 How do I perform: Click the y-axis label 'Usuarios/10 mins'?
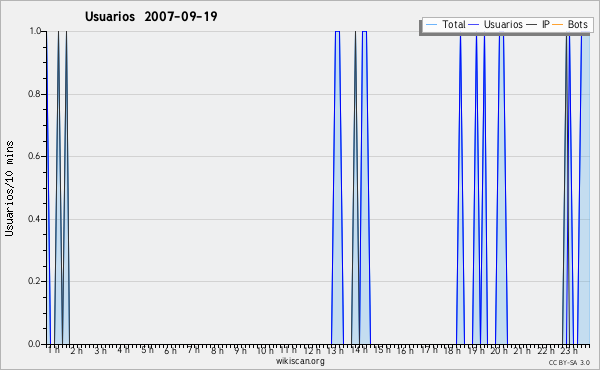coord(9,189)
